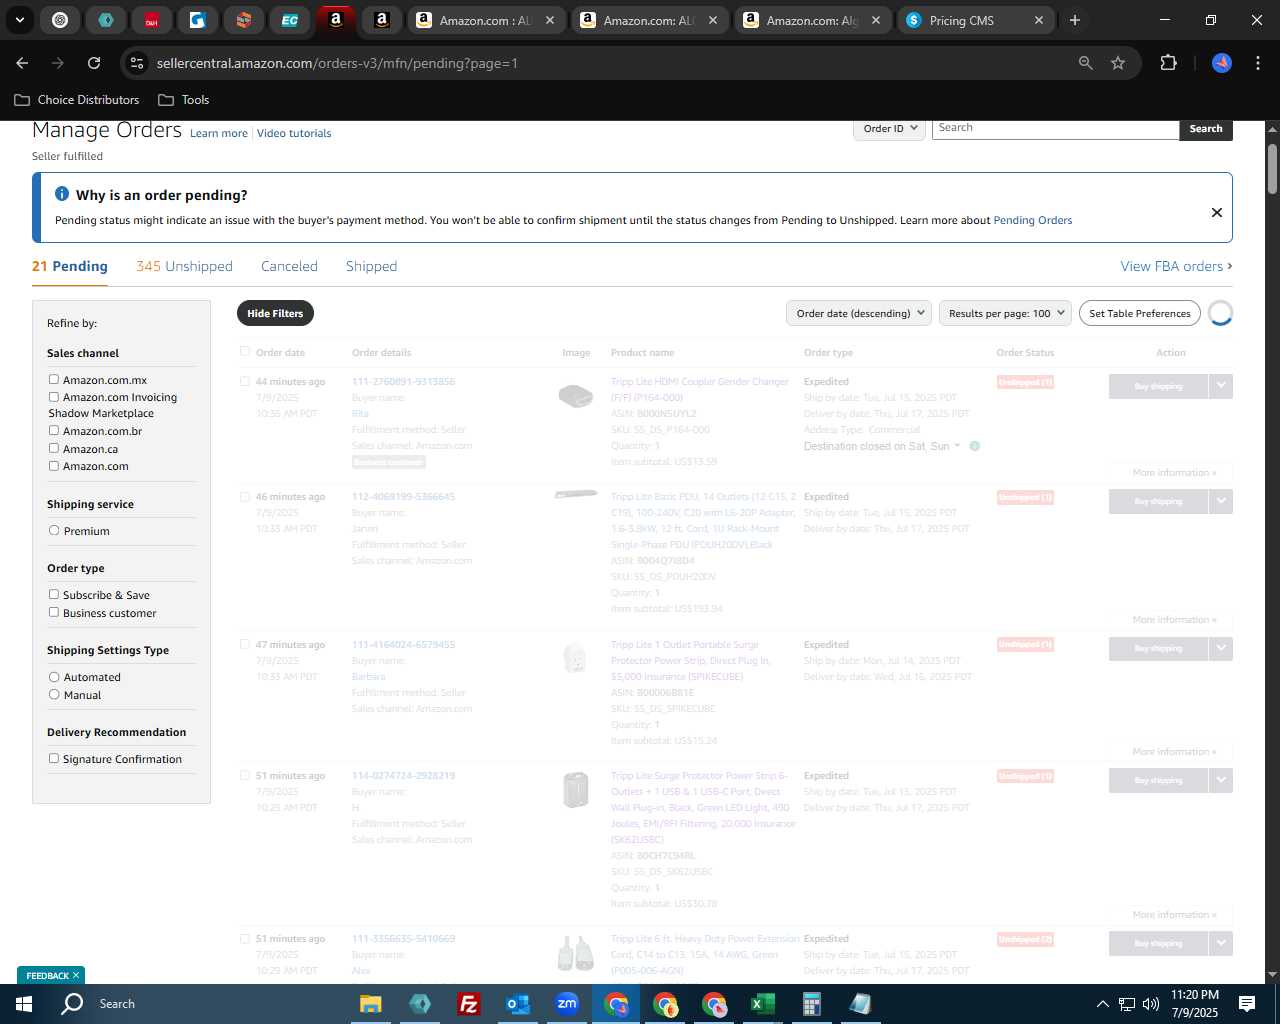1280x1024 pixels.
Task: Close the Pricing CMS tab
Action: (x=1039, y=20)
